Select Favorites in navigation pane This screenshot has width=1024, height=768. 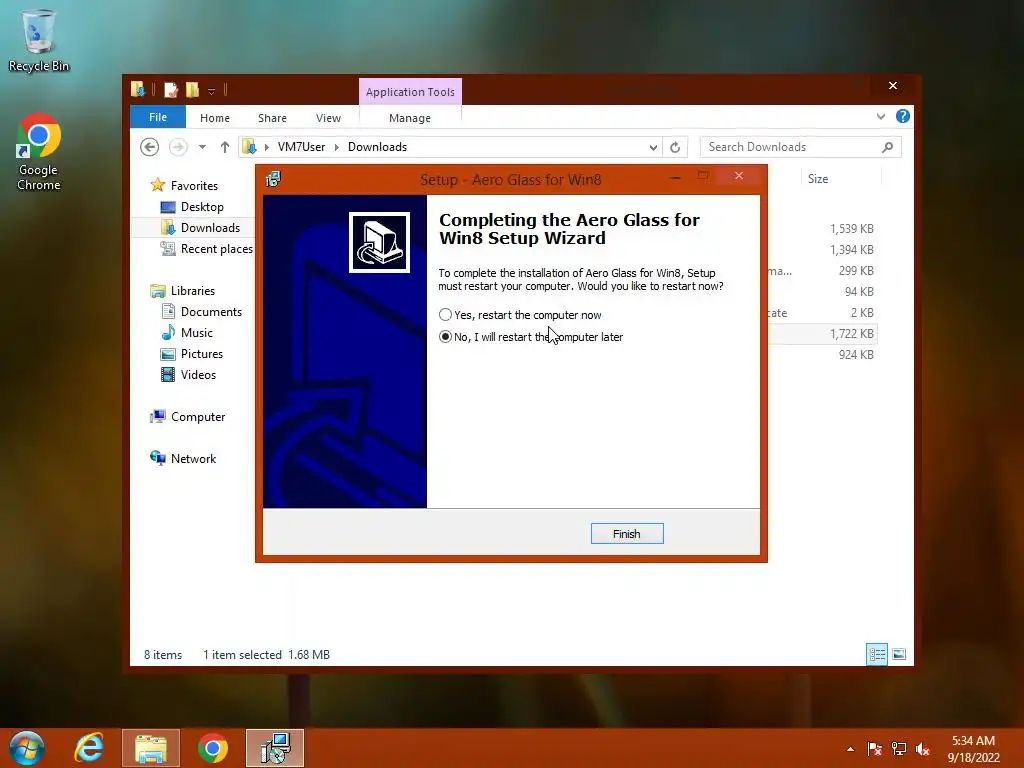click(194, 185)
